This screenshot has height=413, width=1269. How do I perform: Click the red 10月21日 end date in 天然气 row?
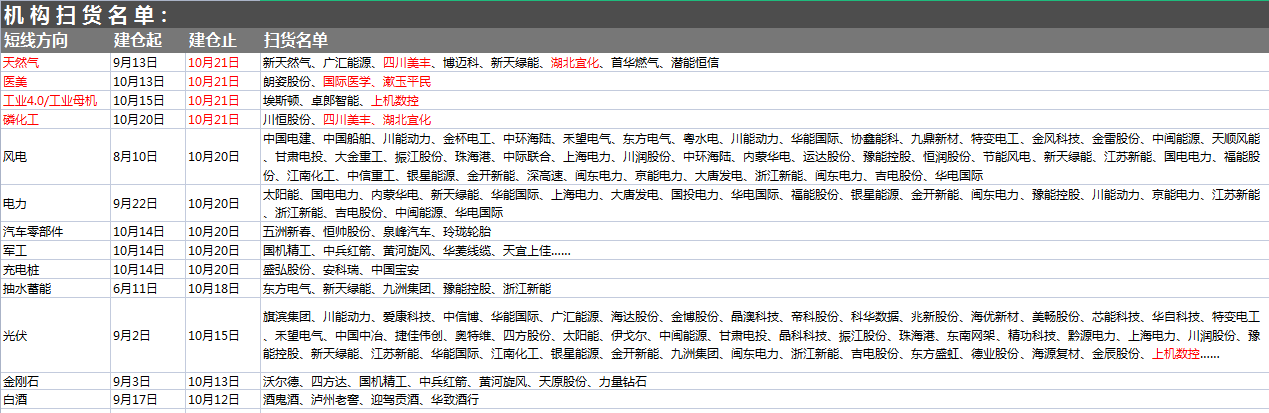click(x=222, y=62)
